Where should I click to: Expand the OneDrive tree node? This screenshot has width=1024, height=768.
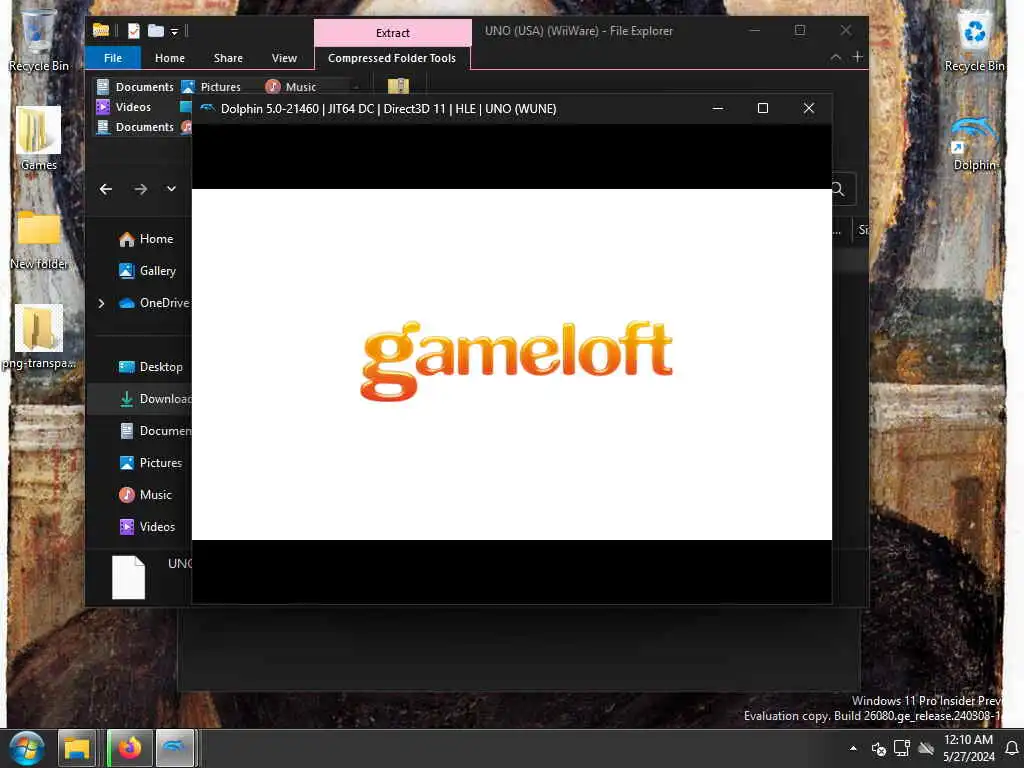(101, 303)
